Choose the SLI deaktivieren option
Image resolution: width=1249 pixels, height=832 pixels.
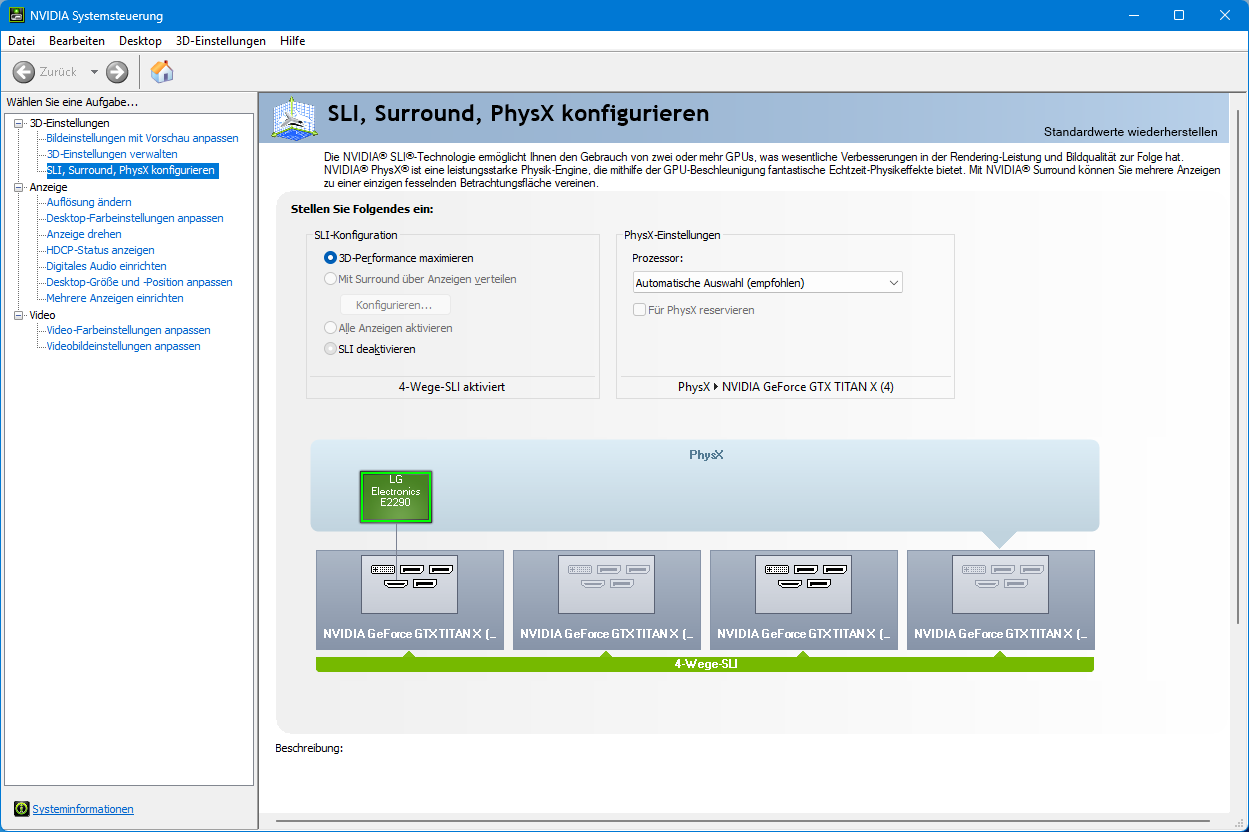click(331, 349)
